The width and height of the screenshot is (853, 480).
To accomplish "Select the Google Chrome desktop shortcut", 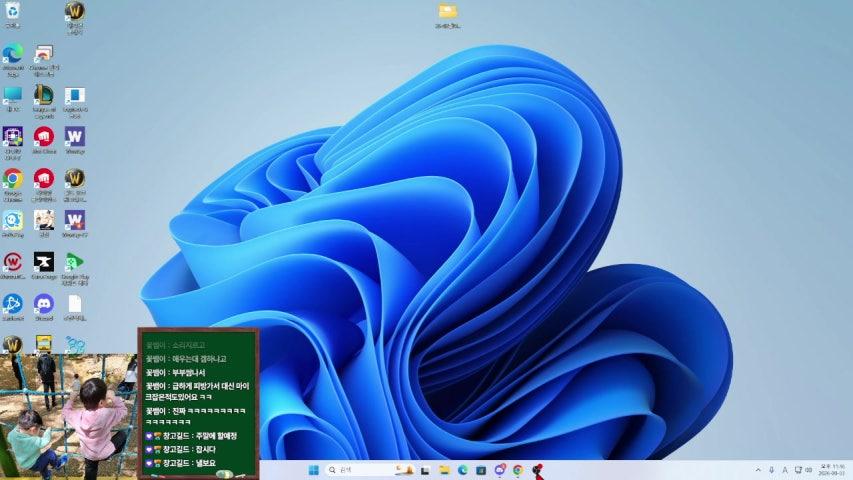I will click(12, 179).
